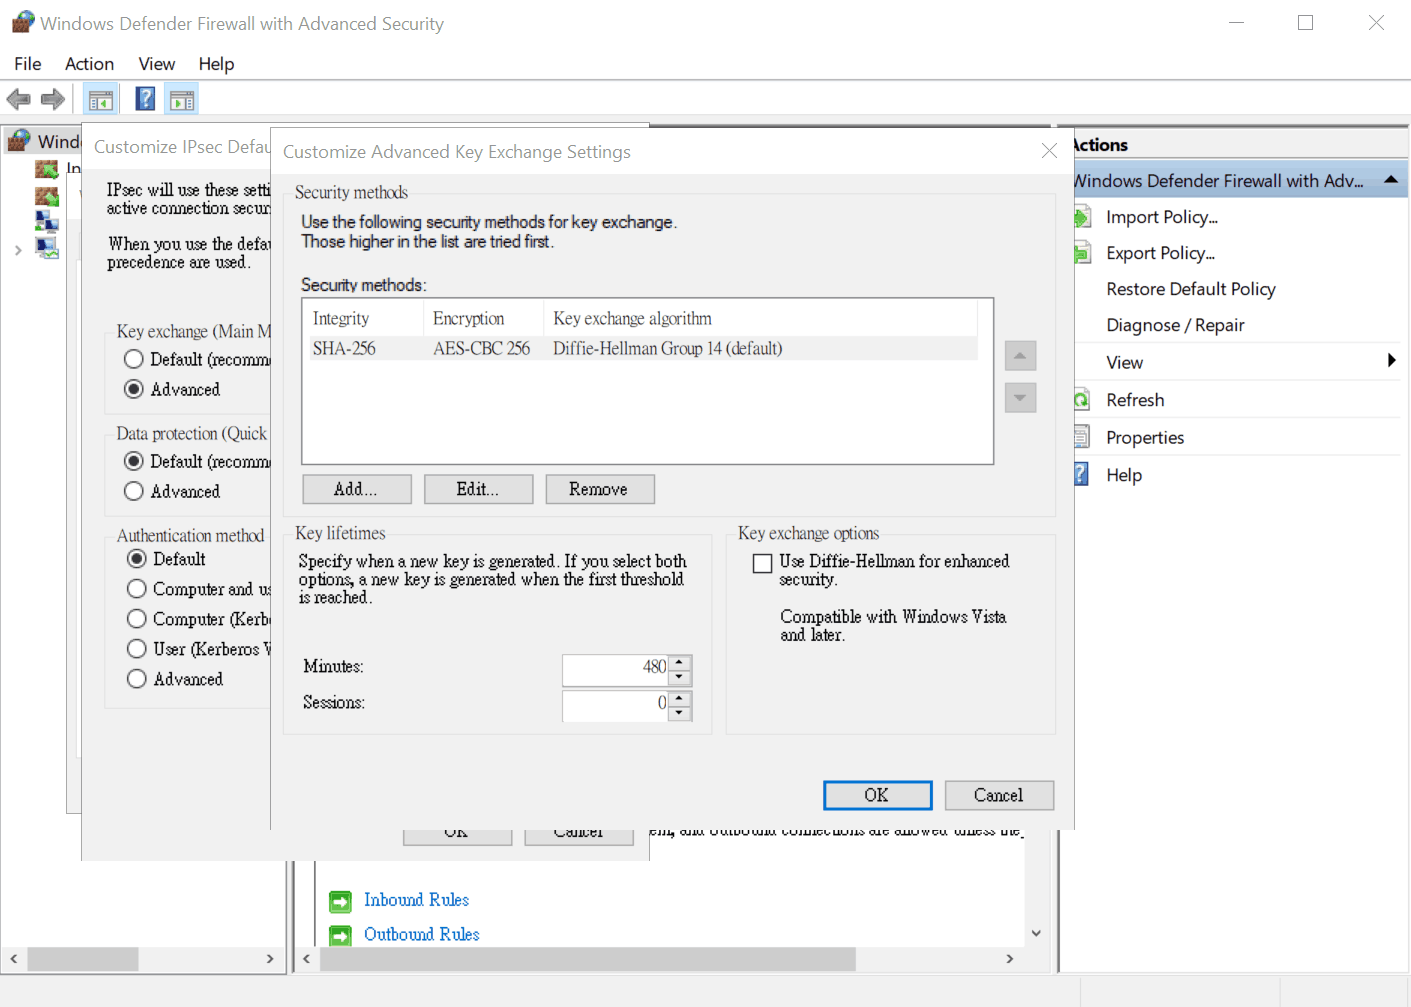Open the Action menu
This screenshot has height=1007, width=1411.
(x=89, y=64)
